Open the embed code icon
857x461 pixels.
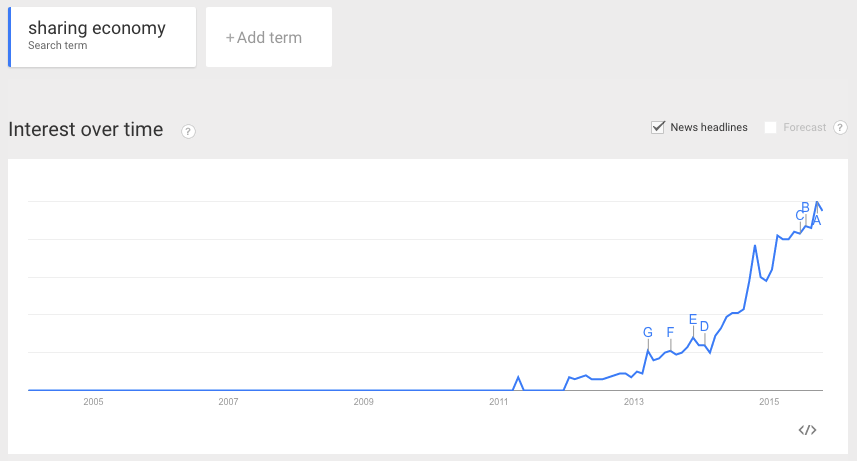[x=808, y=430]
